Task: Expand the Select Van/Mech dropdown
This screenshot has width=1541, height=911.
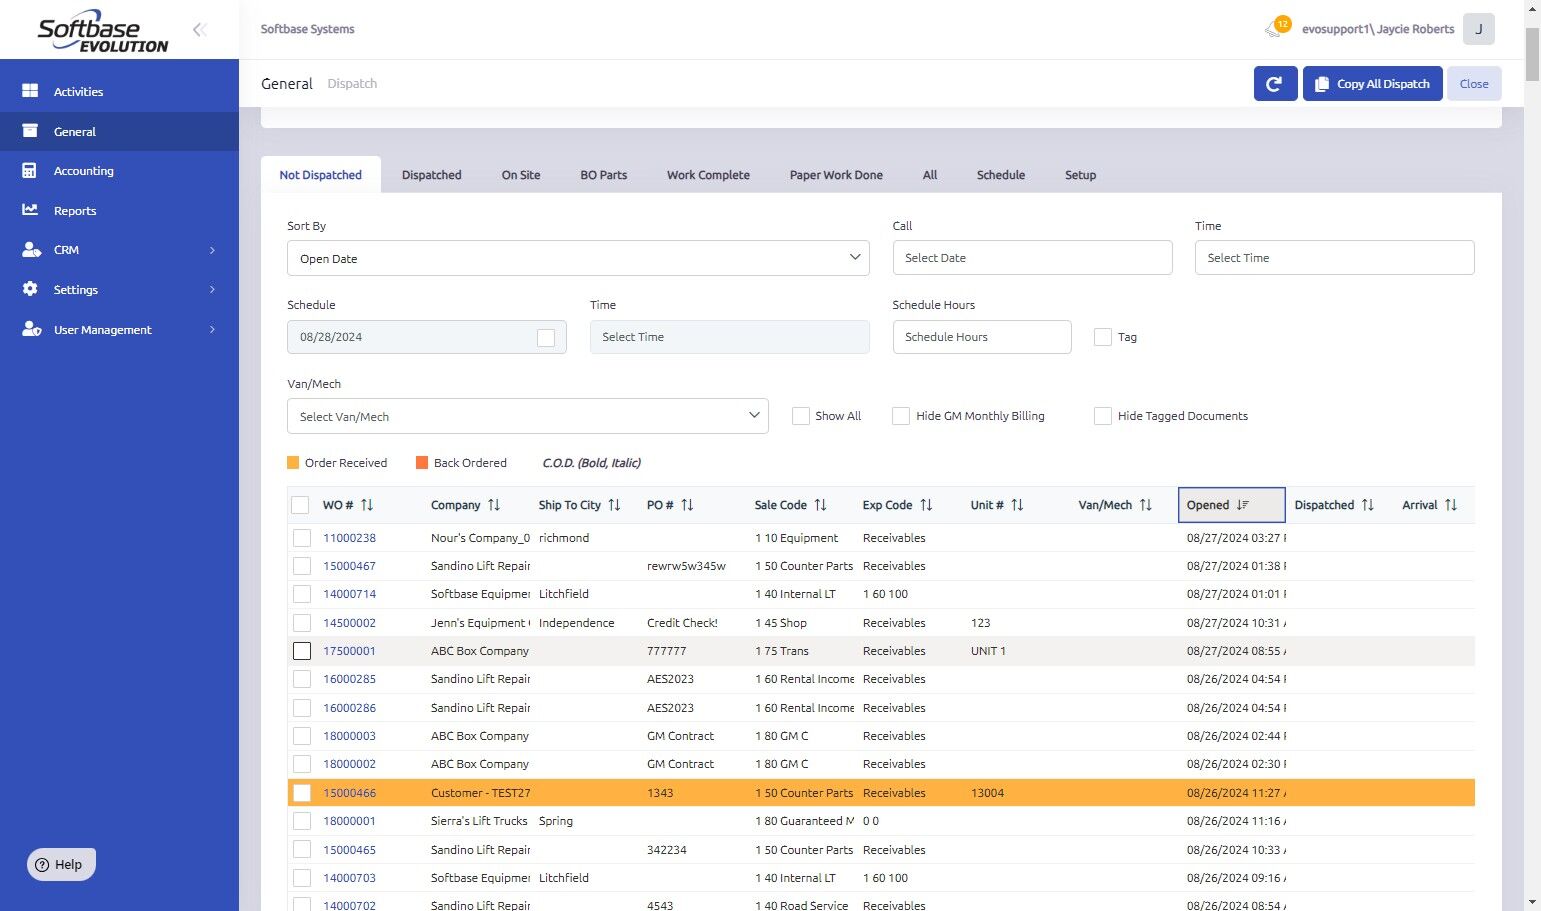Action: click(527, 416)
